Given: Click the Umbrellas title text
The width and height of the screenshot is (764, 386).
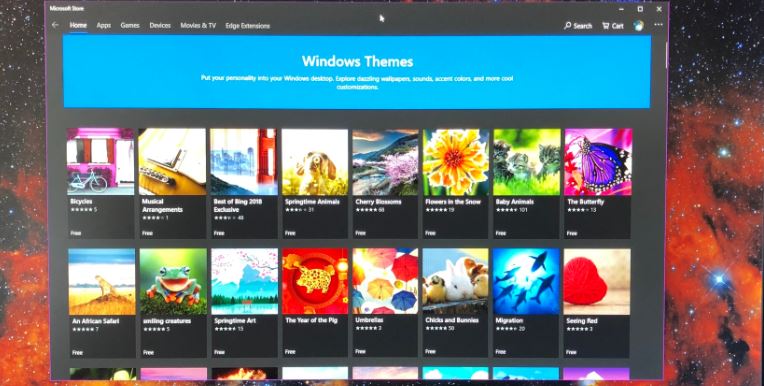Looking at the screenshot, I should 369,320.
